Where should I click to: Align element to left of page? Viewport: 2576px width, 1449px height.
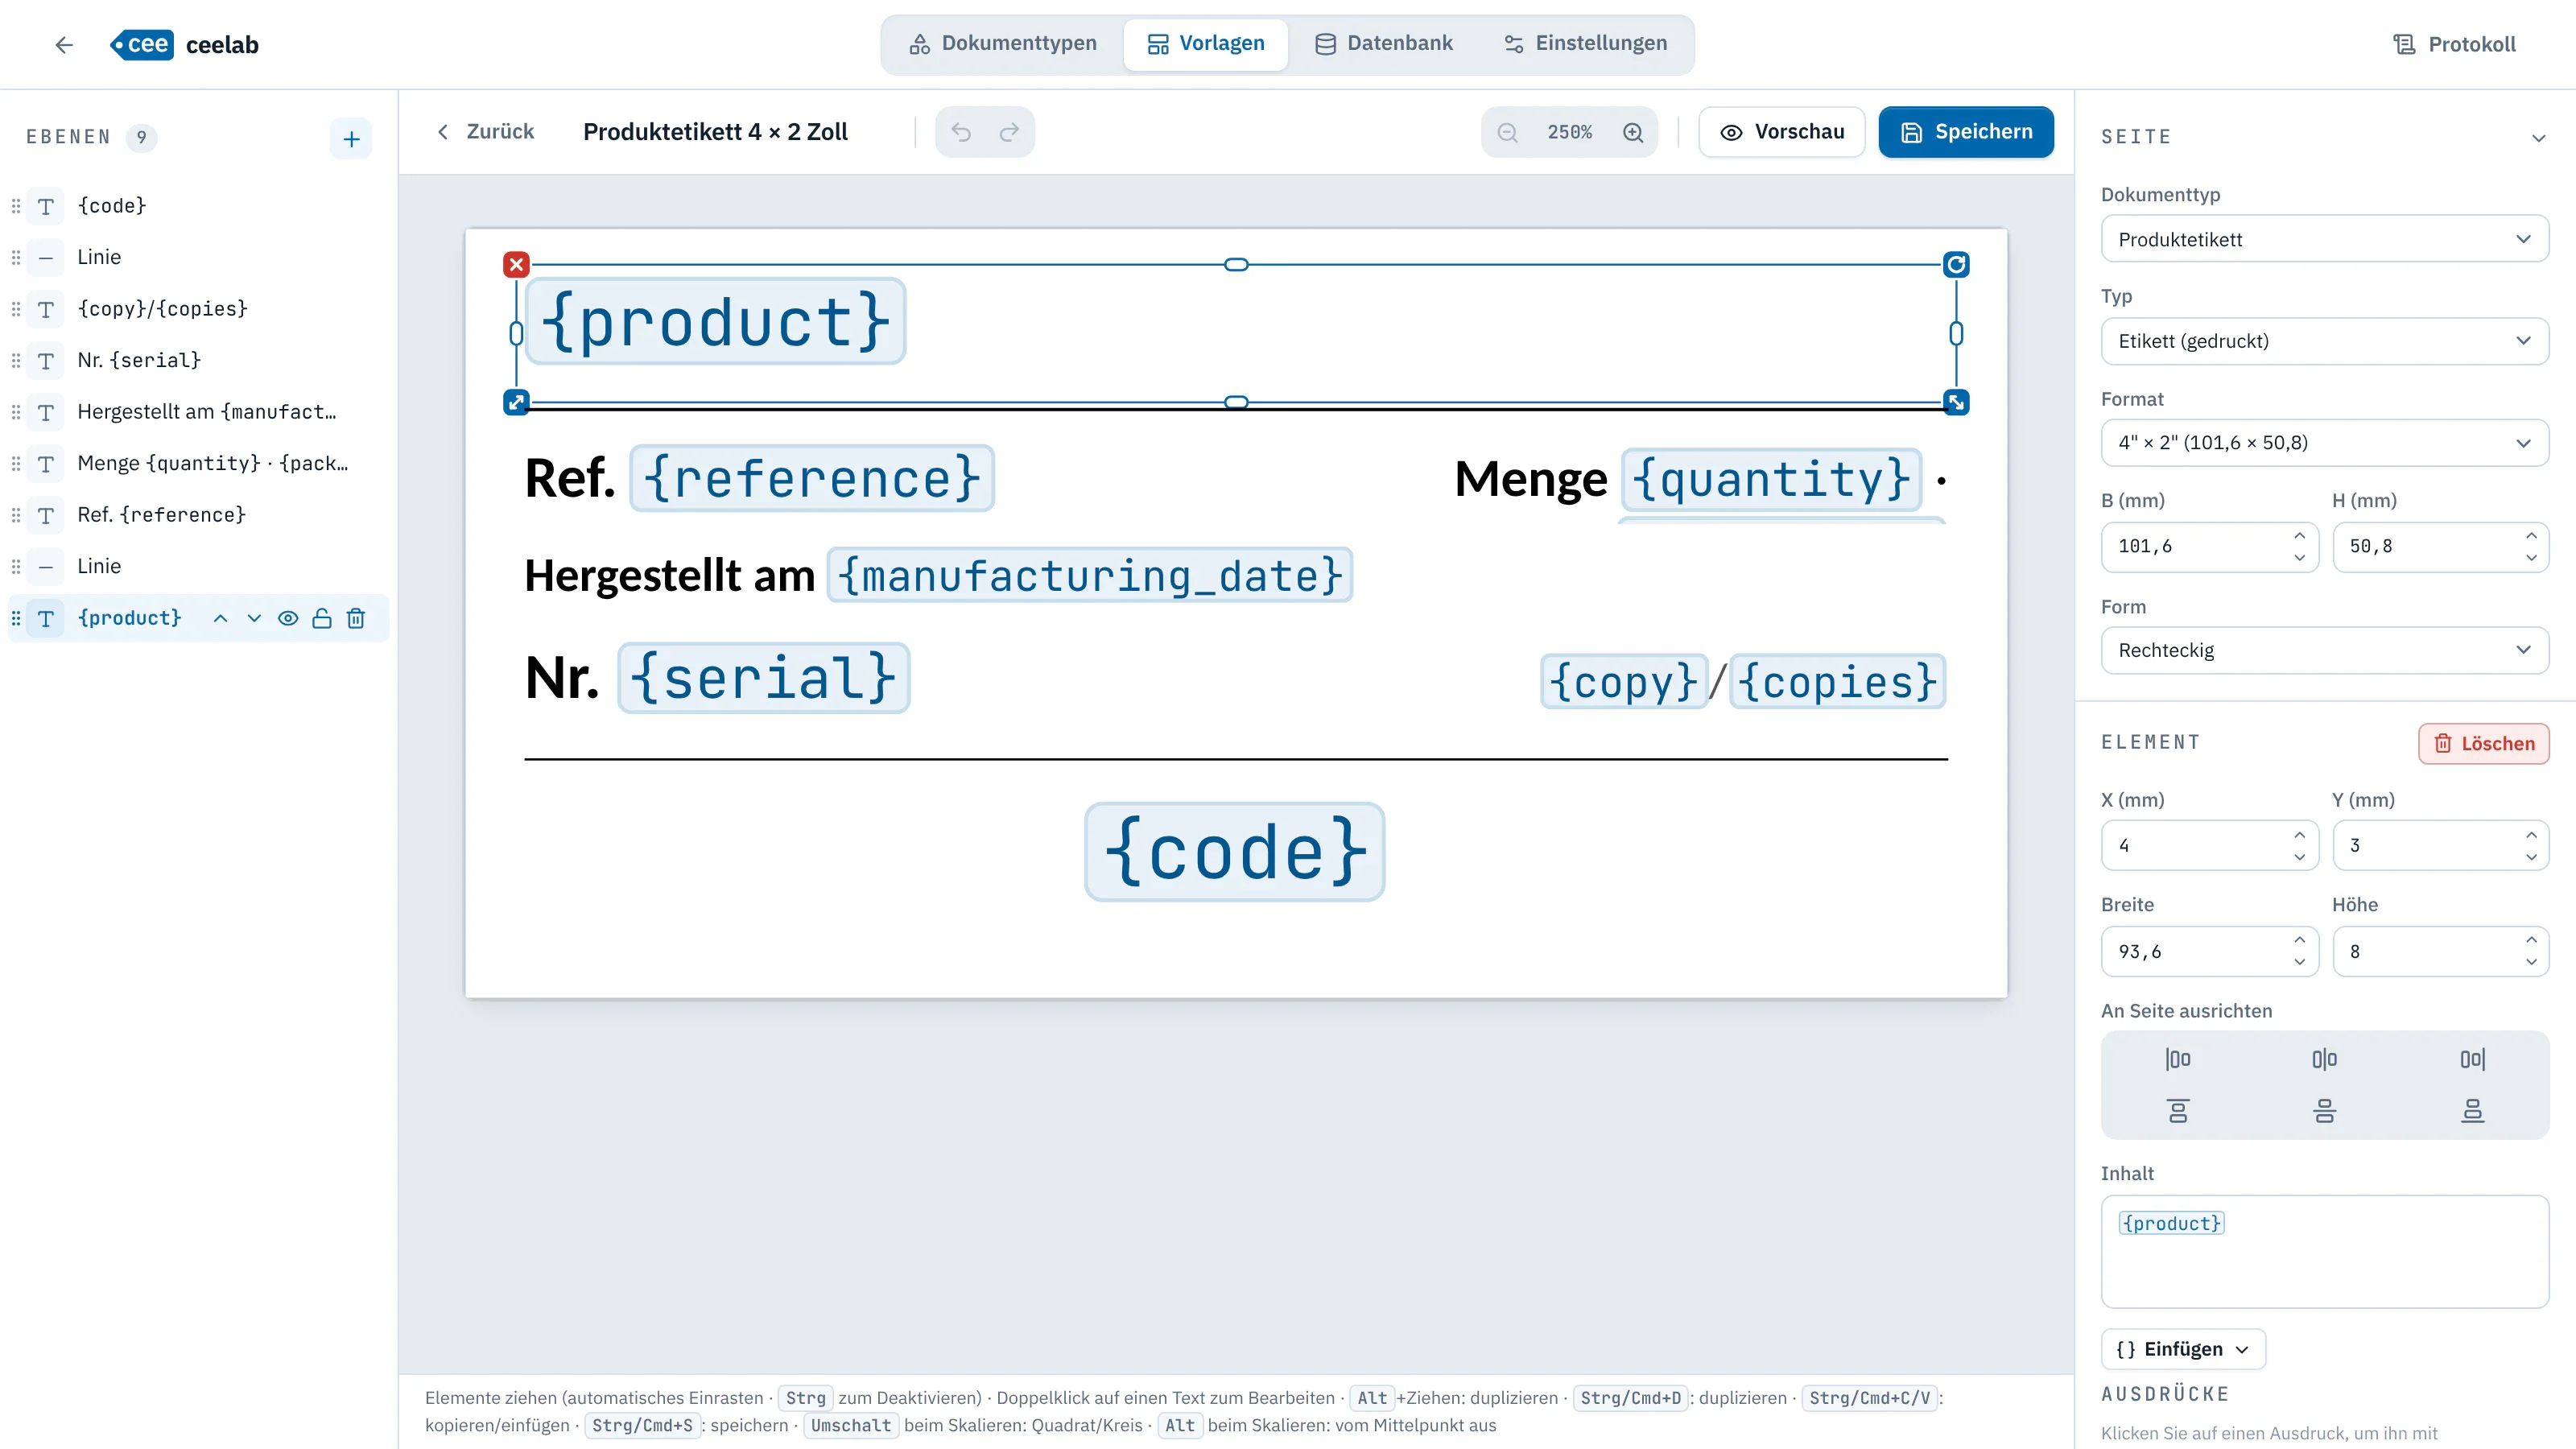click(x=2177, y=1059)
